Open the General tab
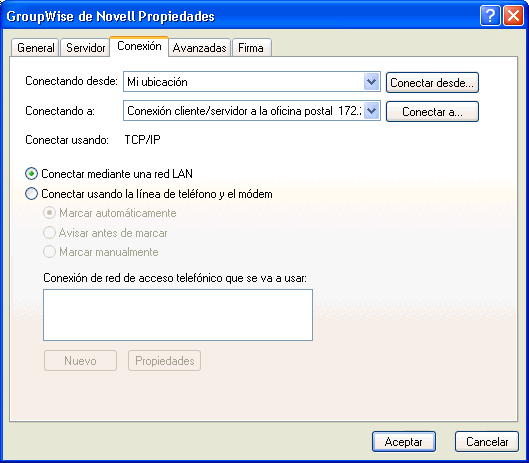Image resolution: width=529 pixels, height=463 pixels. coord(35,48)
